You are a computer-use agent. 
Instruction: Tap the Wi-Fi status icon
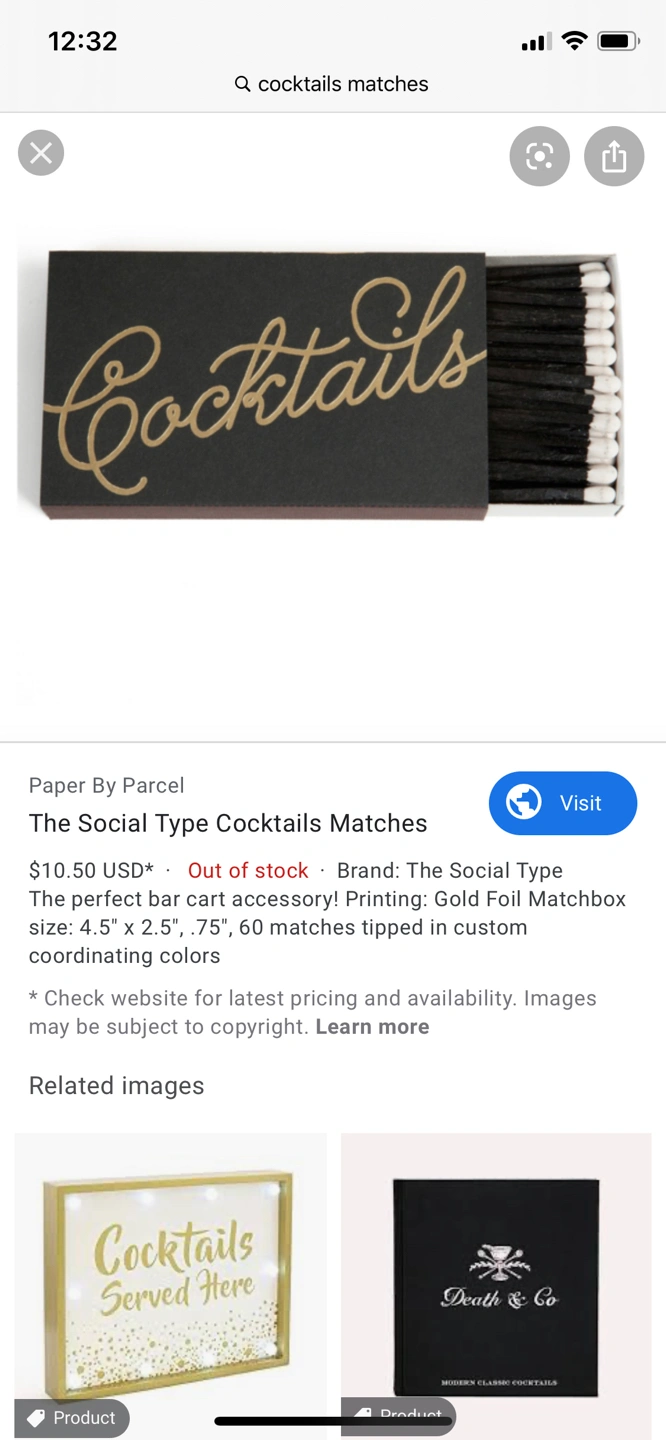pos(574,41)
